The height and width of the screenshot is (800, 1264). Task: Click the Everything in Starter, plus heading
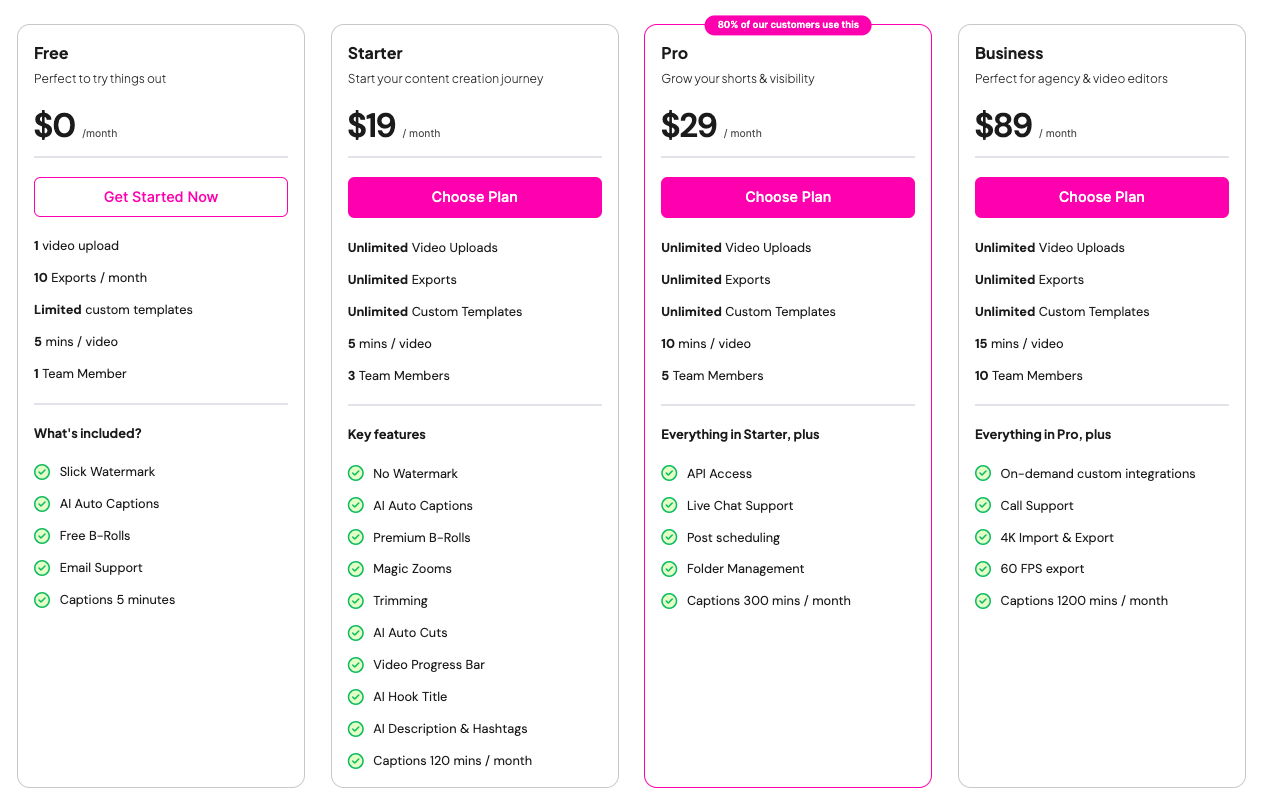(740, 434)
